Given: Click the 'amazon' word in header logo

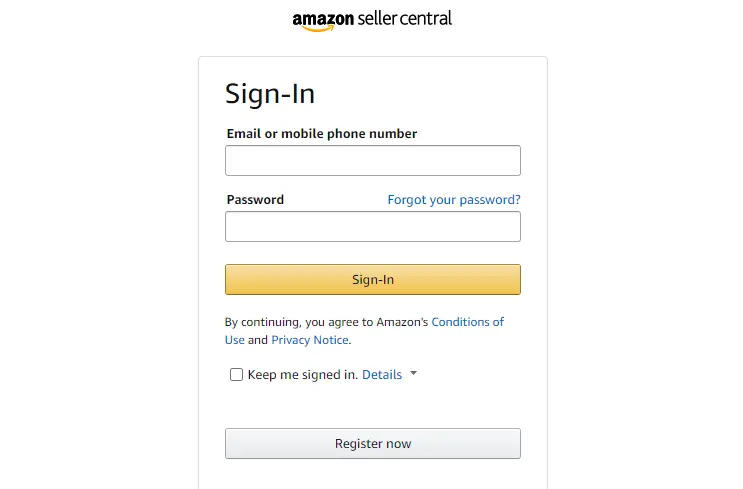Looking at the screenshot, I should click(x=319, y=18).
